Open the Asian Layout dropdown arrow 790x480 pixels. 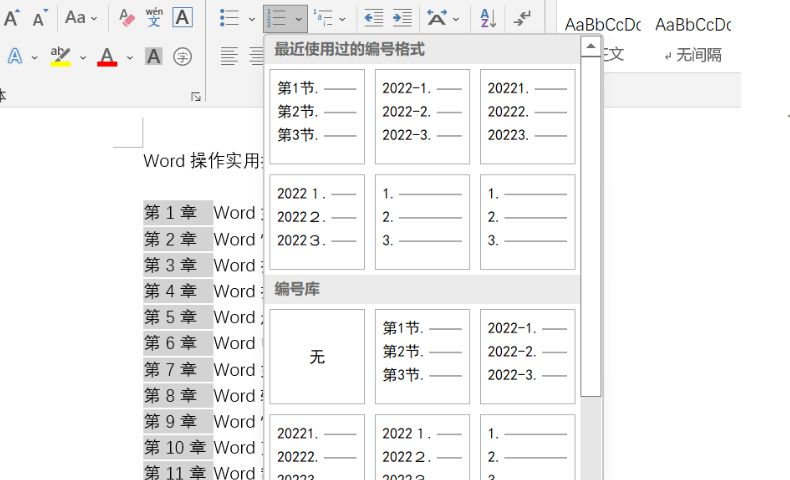(456, 19)
